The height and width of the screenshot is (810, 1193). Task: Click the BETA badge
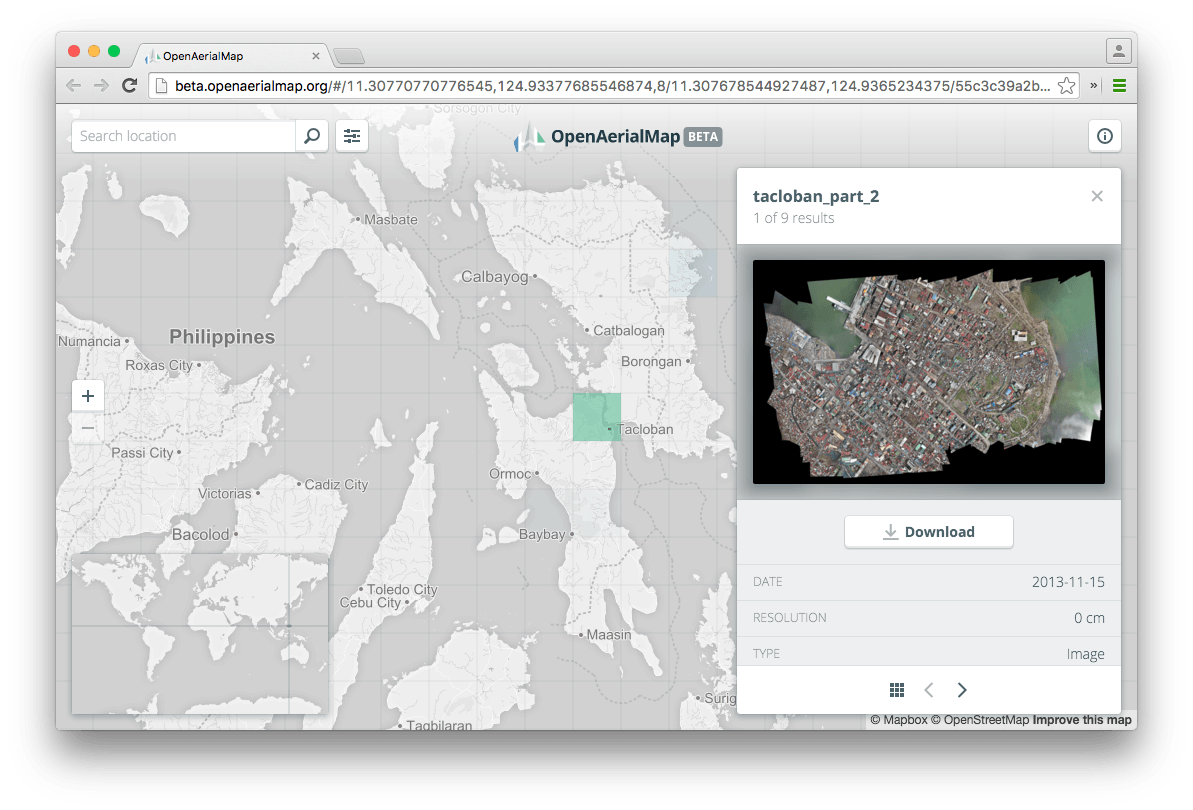[702, 137]
